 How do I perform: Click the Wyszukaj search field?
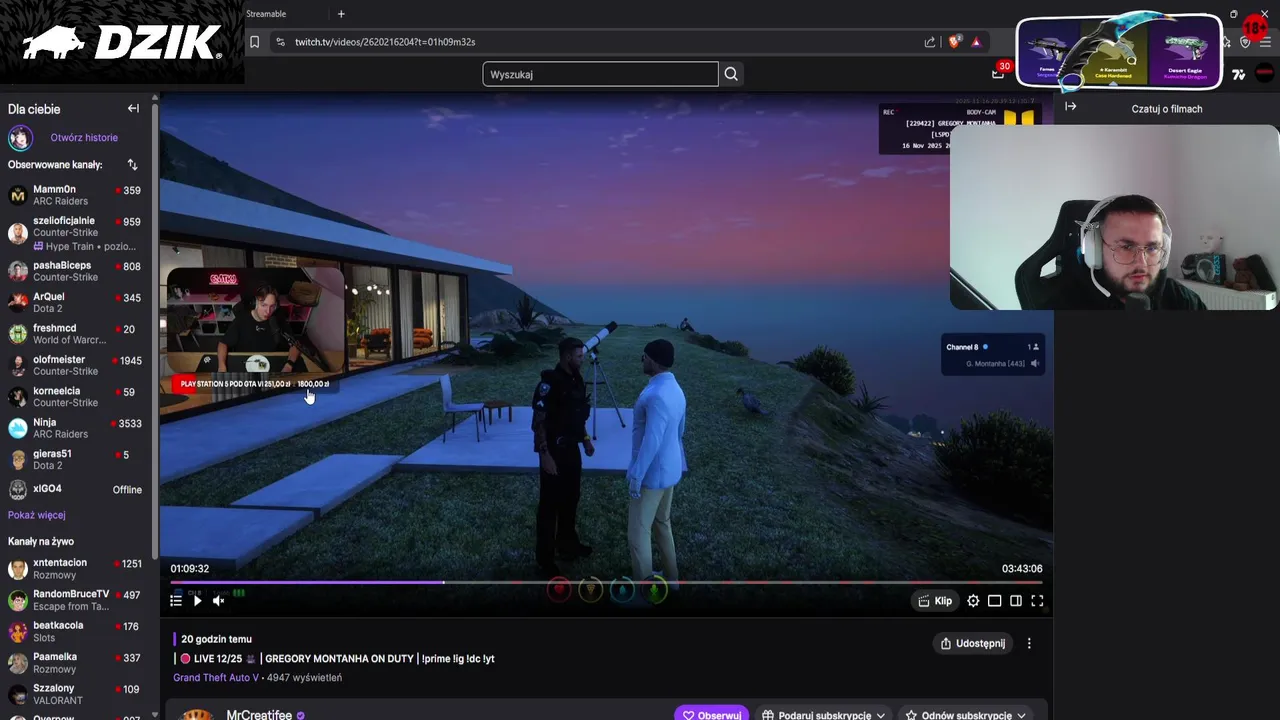coord(600,74)
